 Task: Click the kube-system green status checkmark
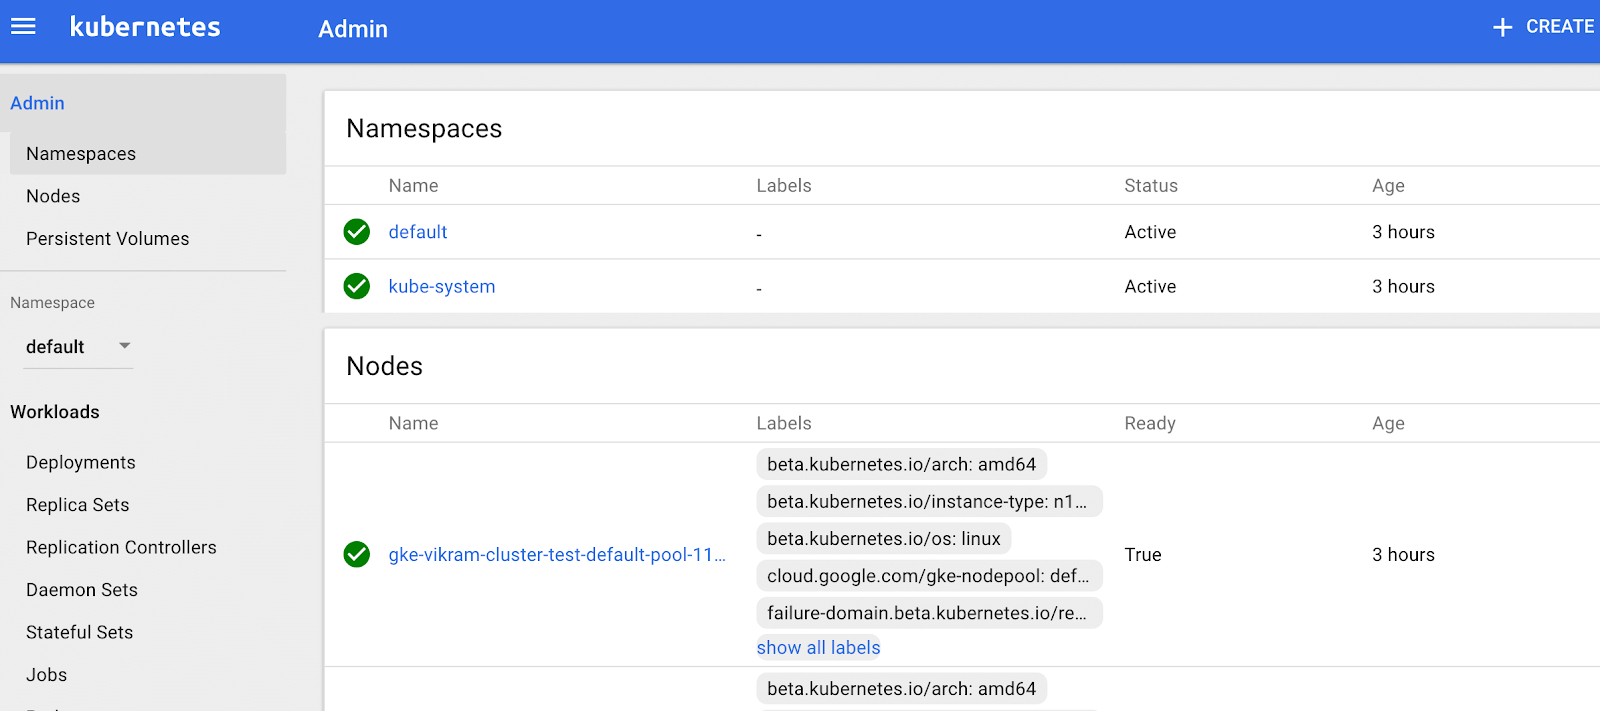pyautogui.click(x=357, y=286)
